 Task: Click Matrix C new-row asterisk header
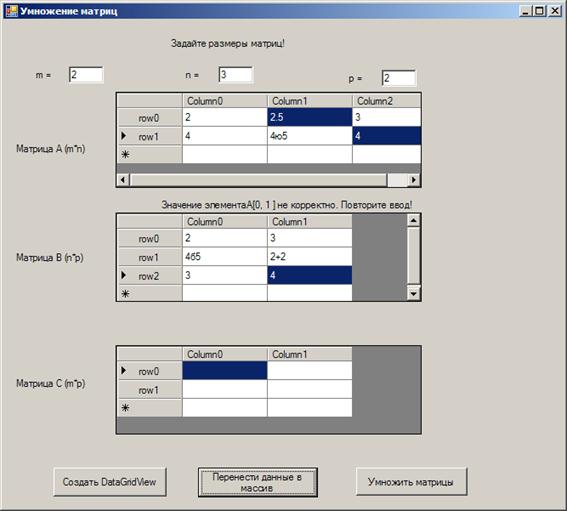click(x=150, y=408)
